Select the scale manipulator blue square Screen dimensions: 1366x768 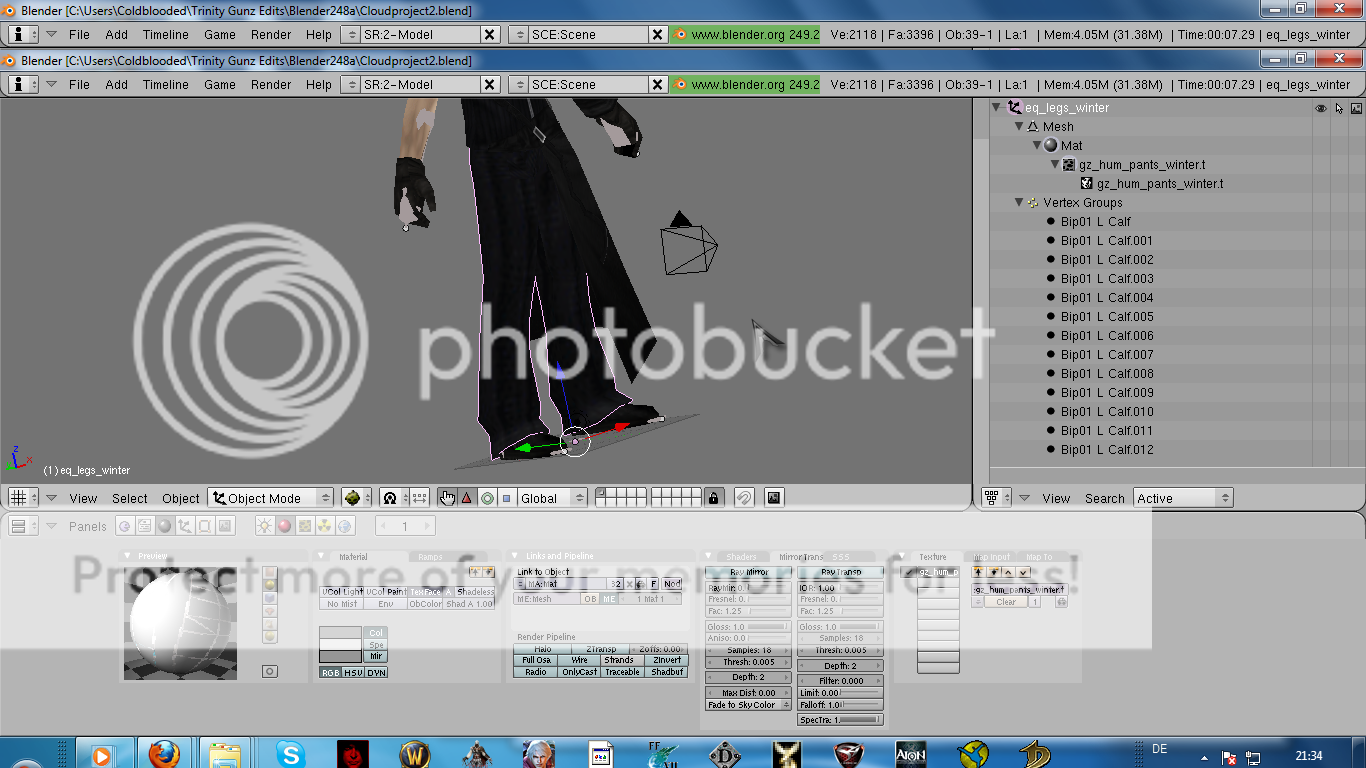(506, 498)
